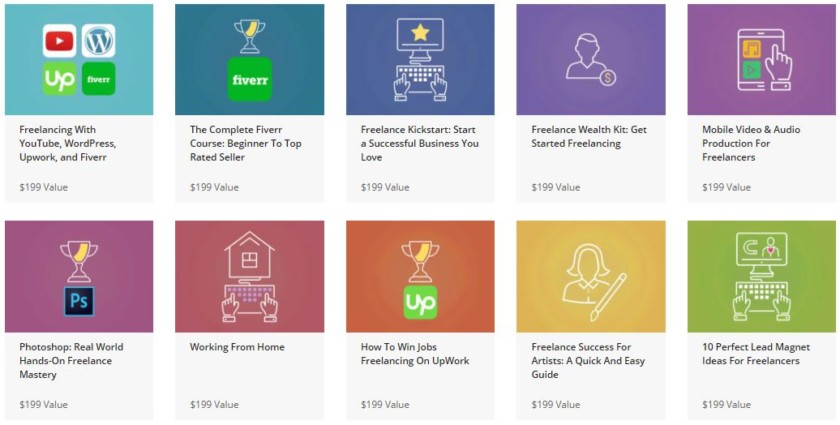Click the YouTube play icon

tap(58, 42)
